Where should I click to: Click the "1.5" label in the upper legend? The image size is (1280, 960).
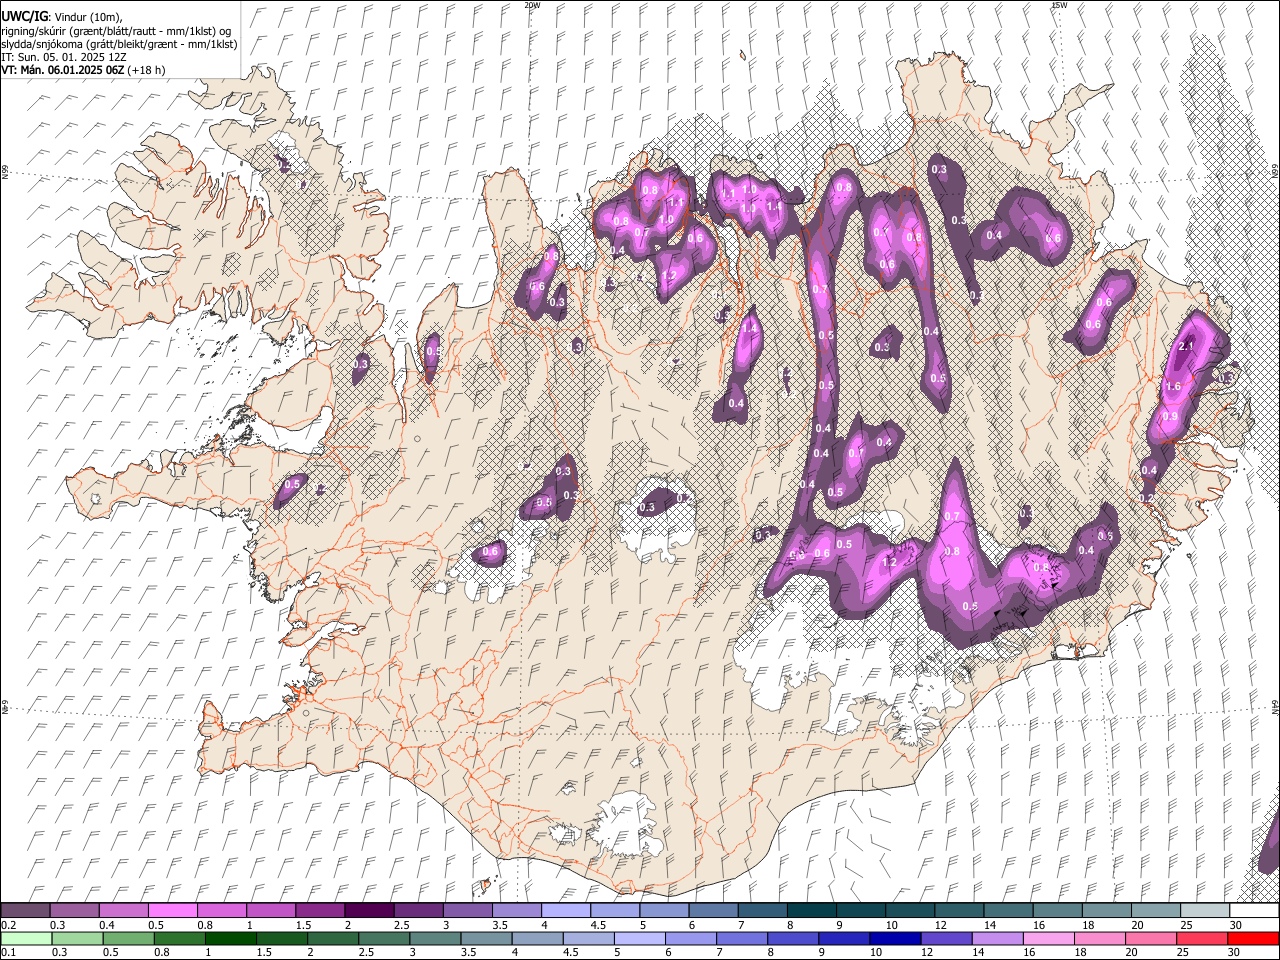(x=302, y=925)
